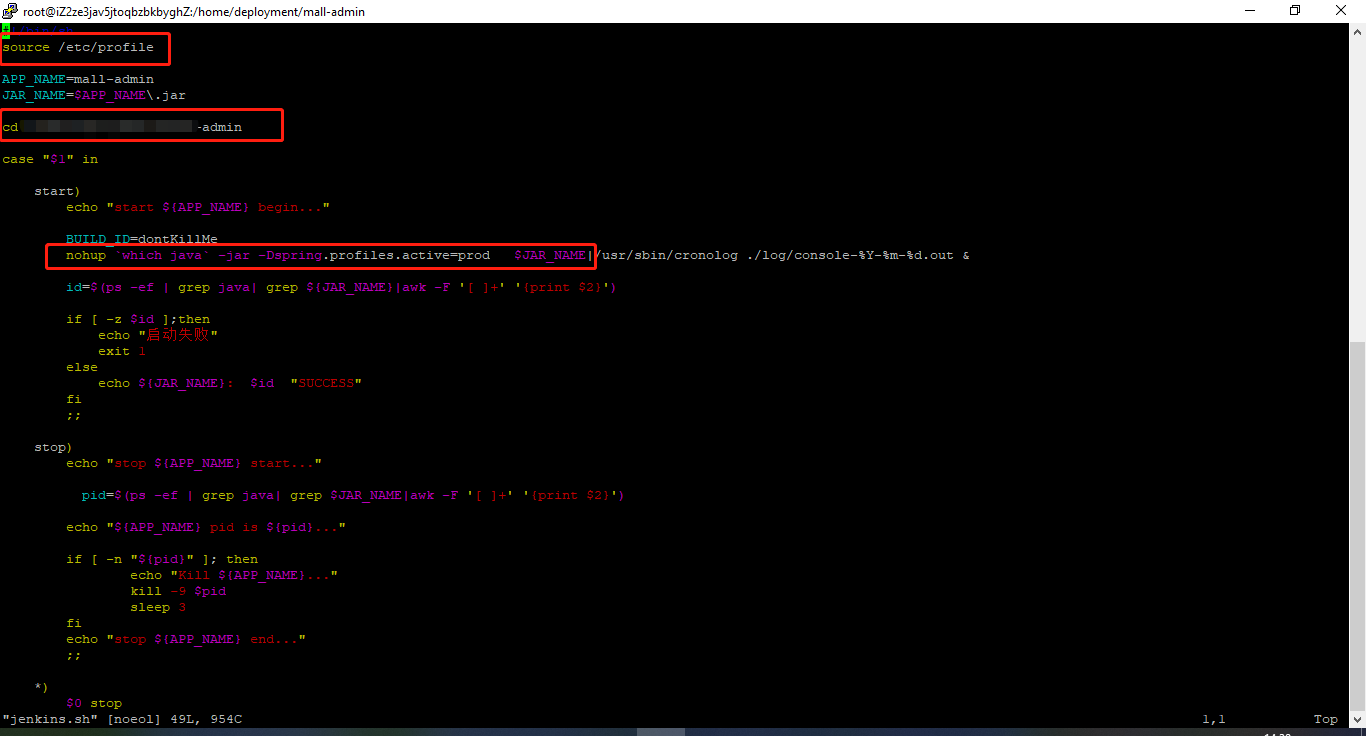The image size is (1366, 736).
Task: Click the window title mall-admin path
Action: (x=194, y=12)
